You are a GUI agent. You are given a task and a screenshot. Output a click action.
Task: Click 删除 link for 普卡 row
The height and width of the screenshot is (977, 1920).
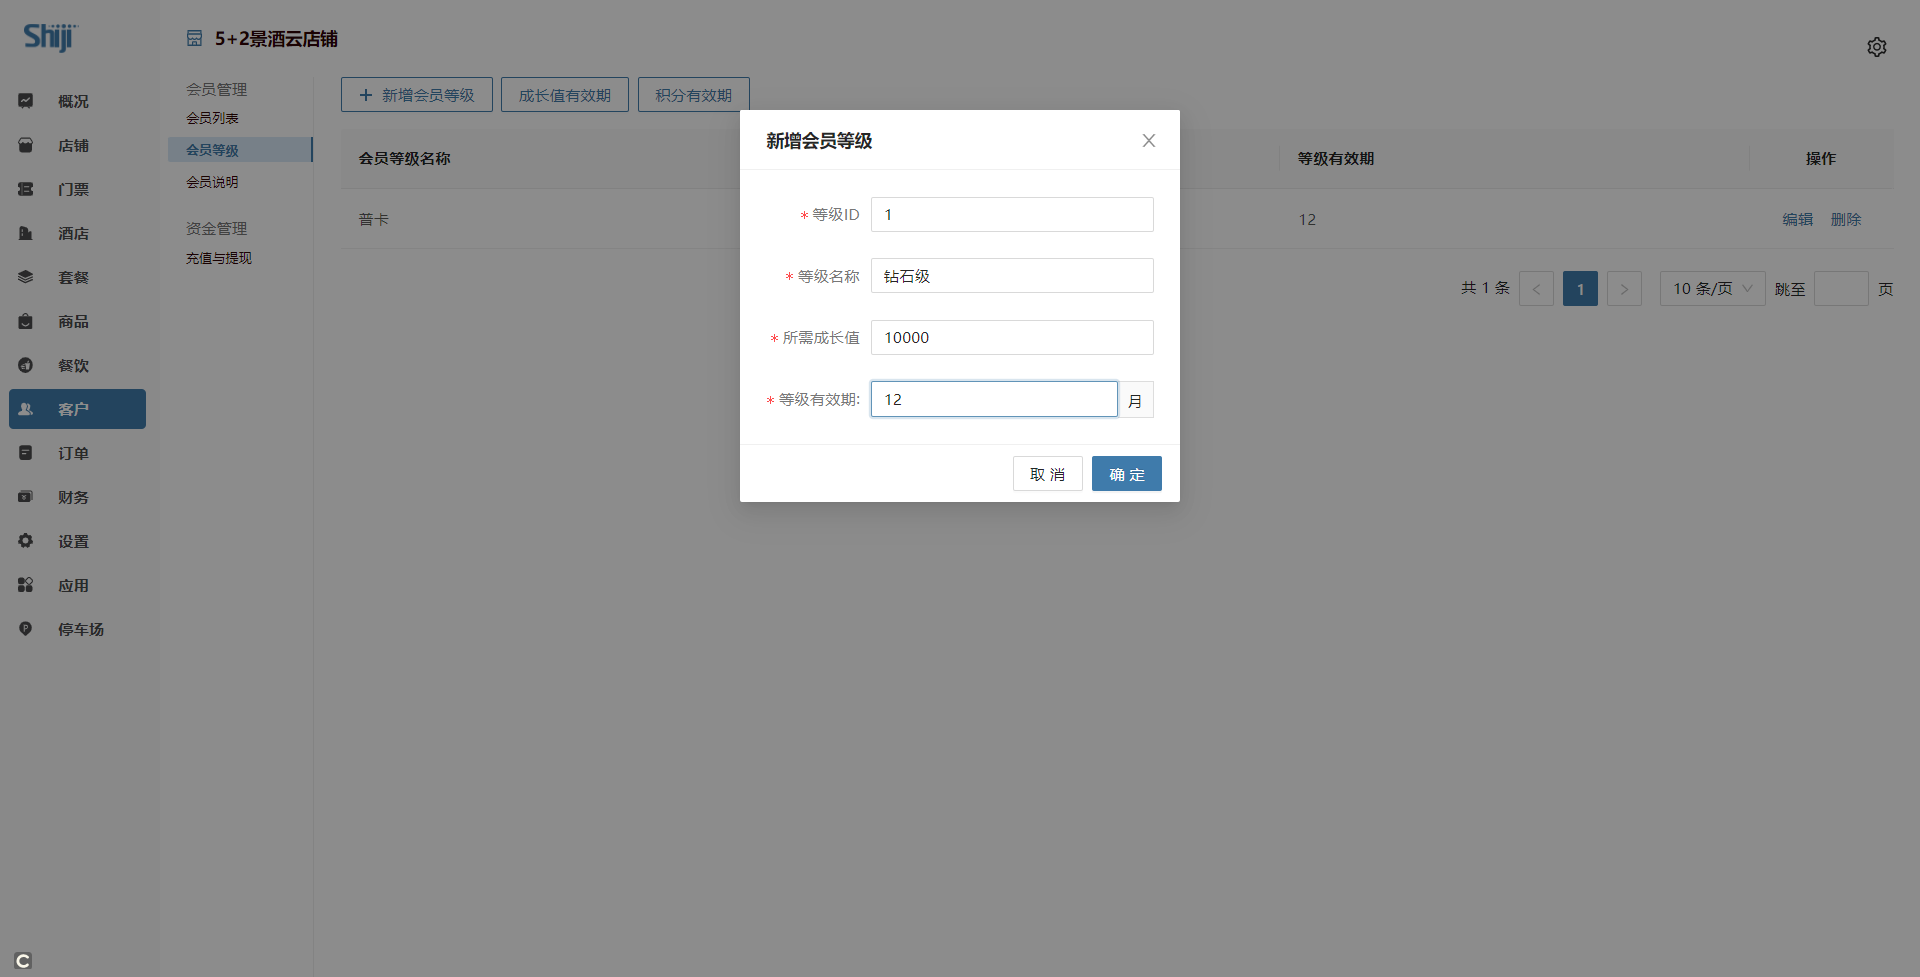coord(1846,220)
